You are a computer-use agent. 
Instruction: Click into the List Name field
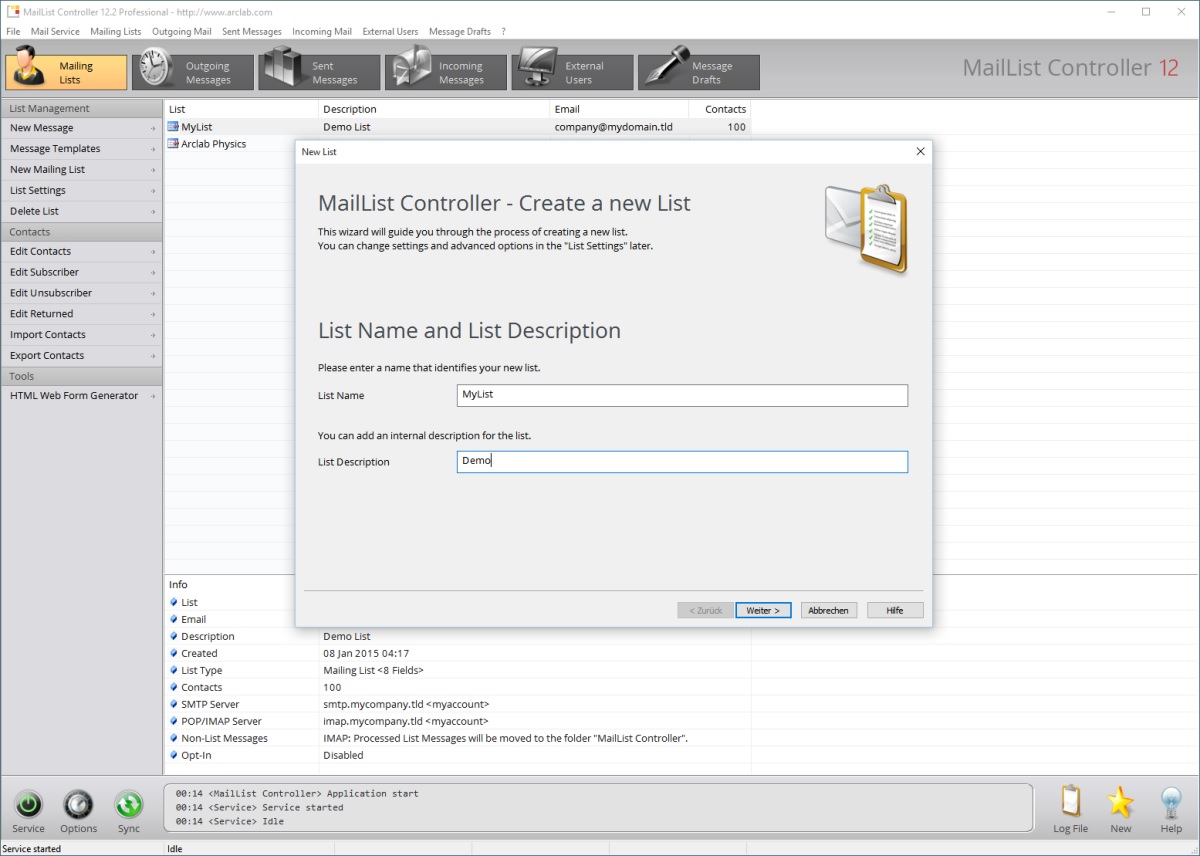(682, 396)
